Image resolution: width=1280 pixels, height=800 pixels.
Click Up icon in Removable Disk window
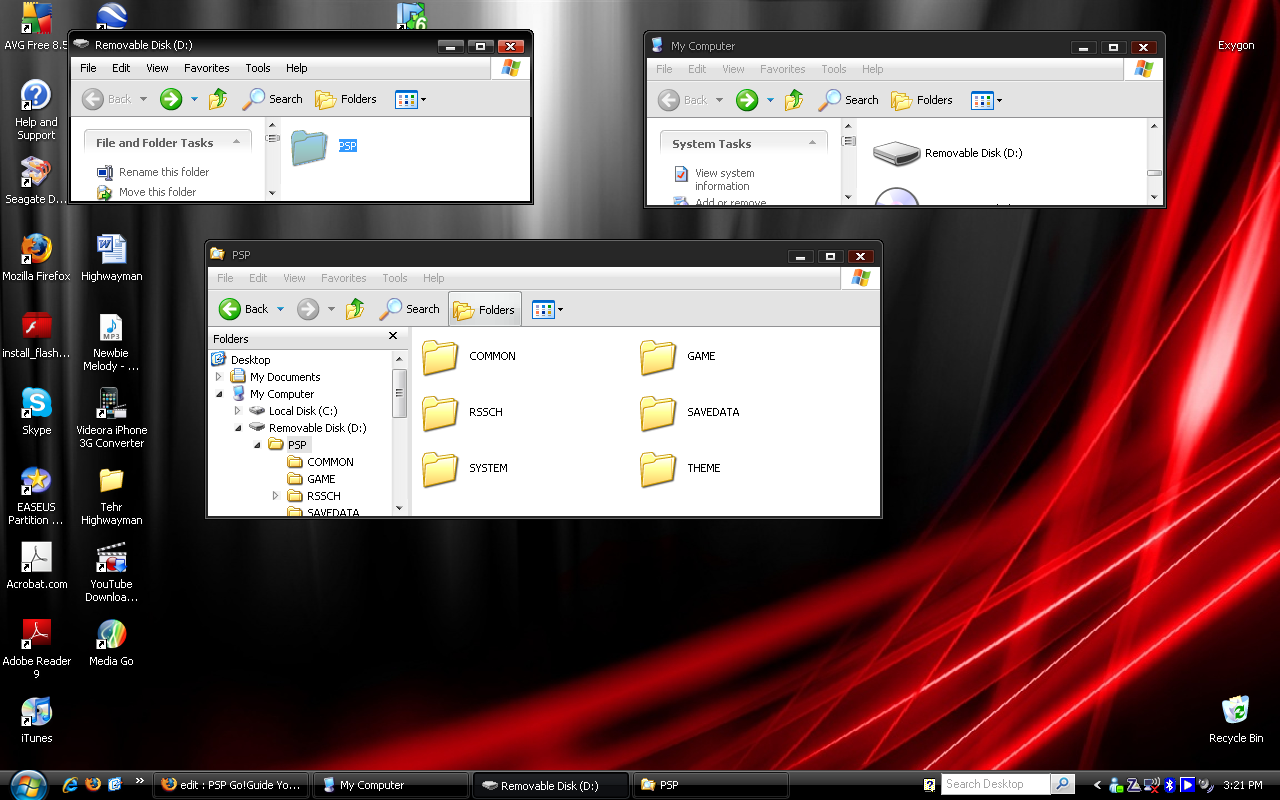pos(218,98)
